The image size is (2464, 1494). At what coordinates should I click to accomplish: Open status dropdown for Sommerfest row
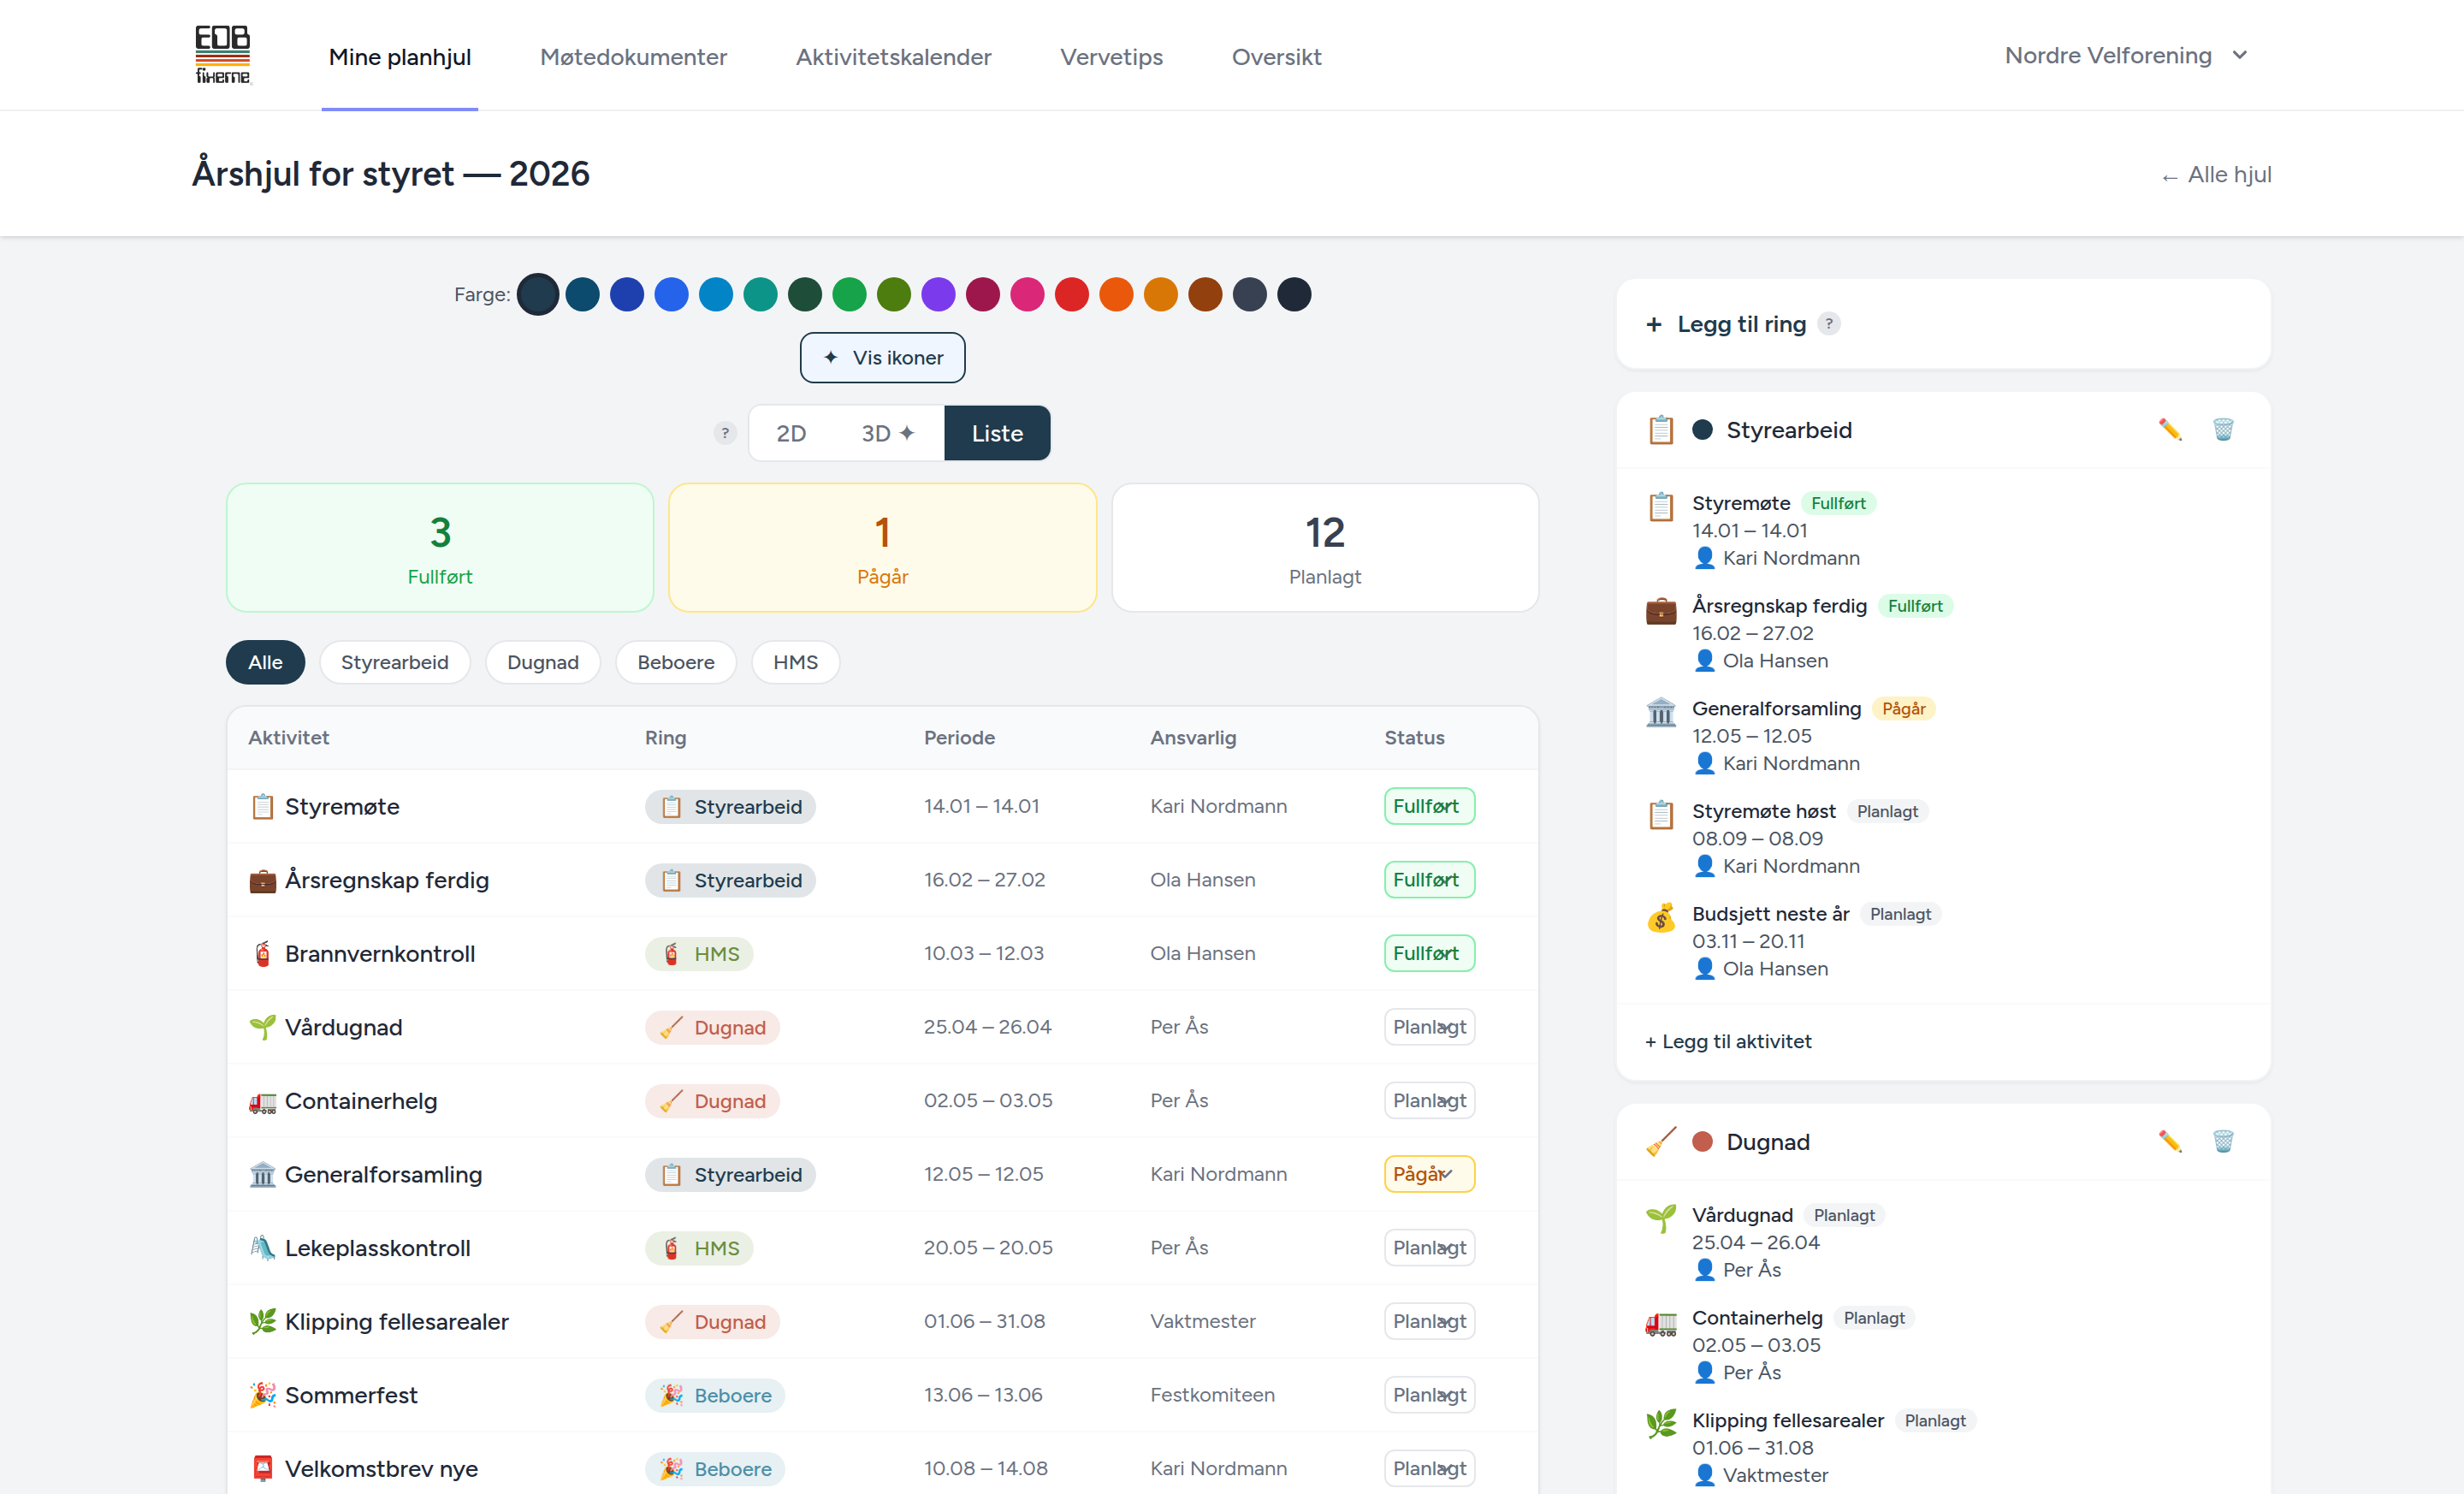[1429, 1394]
